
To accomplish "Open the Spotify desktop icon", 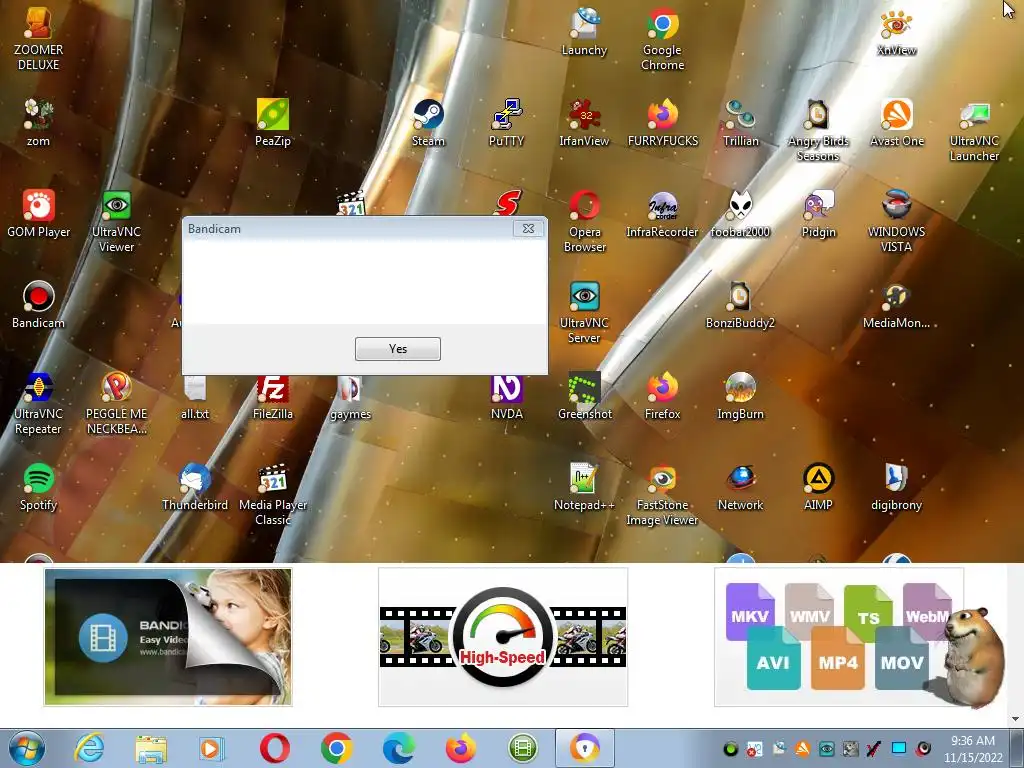I will pyautogui.click(x=39, y=487).
